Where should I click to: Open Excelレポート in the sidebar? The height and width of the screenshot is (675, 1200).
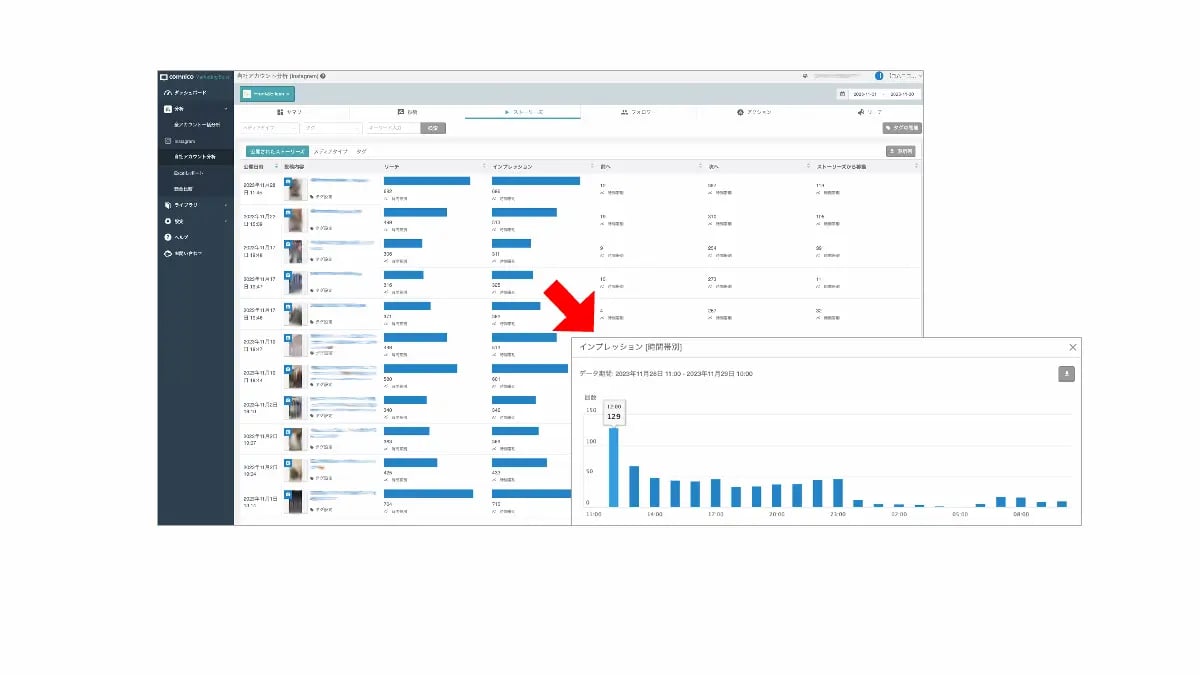click(195, 173)
